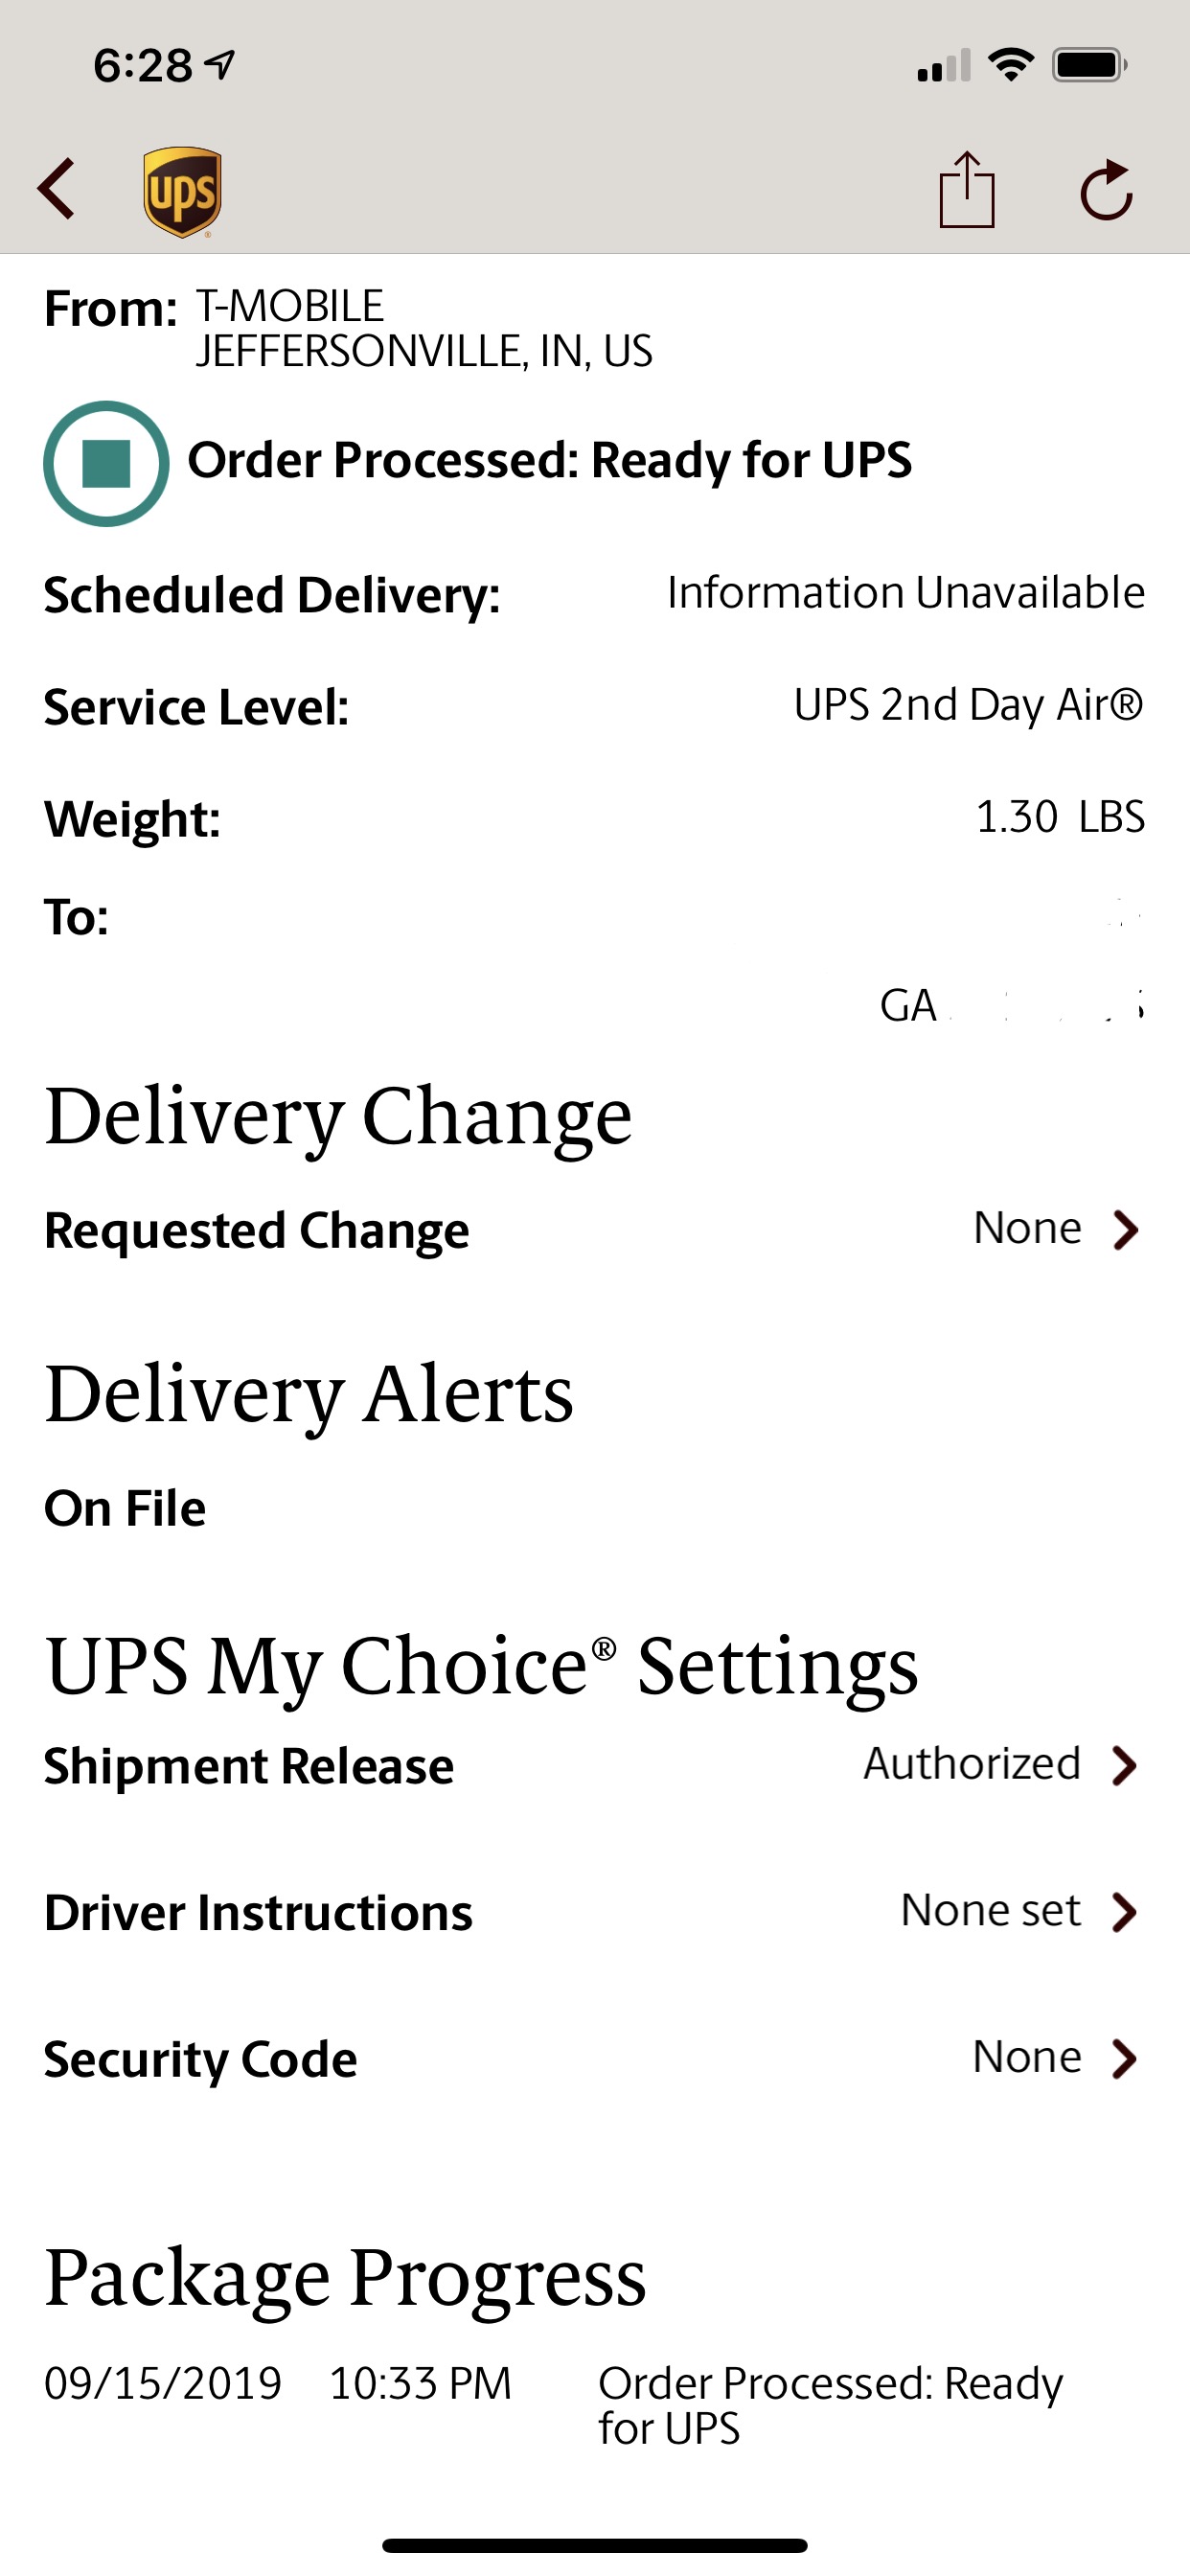Tap the battery indicator icon

(x=1089, y=66)
